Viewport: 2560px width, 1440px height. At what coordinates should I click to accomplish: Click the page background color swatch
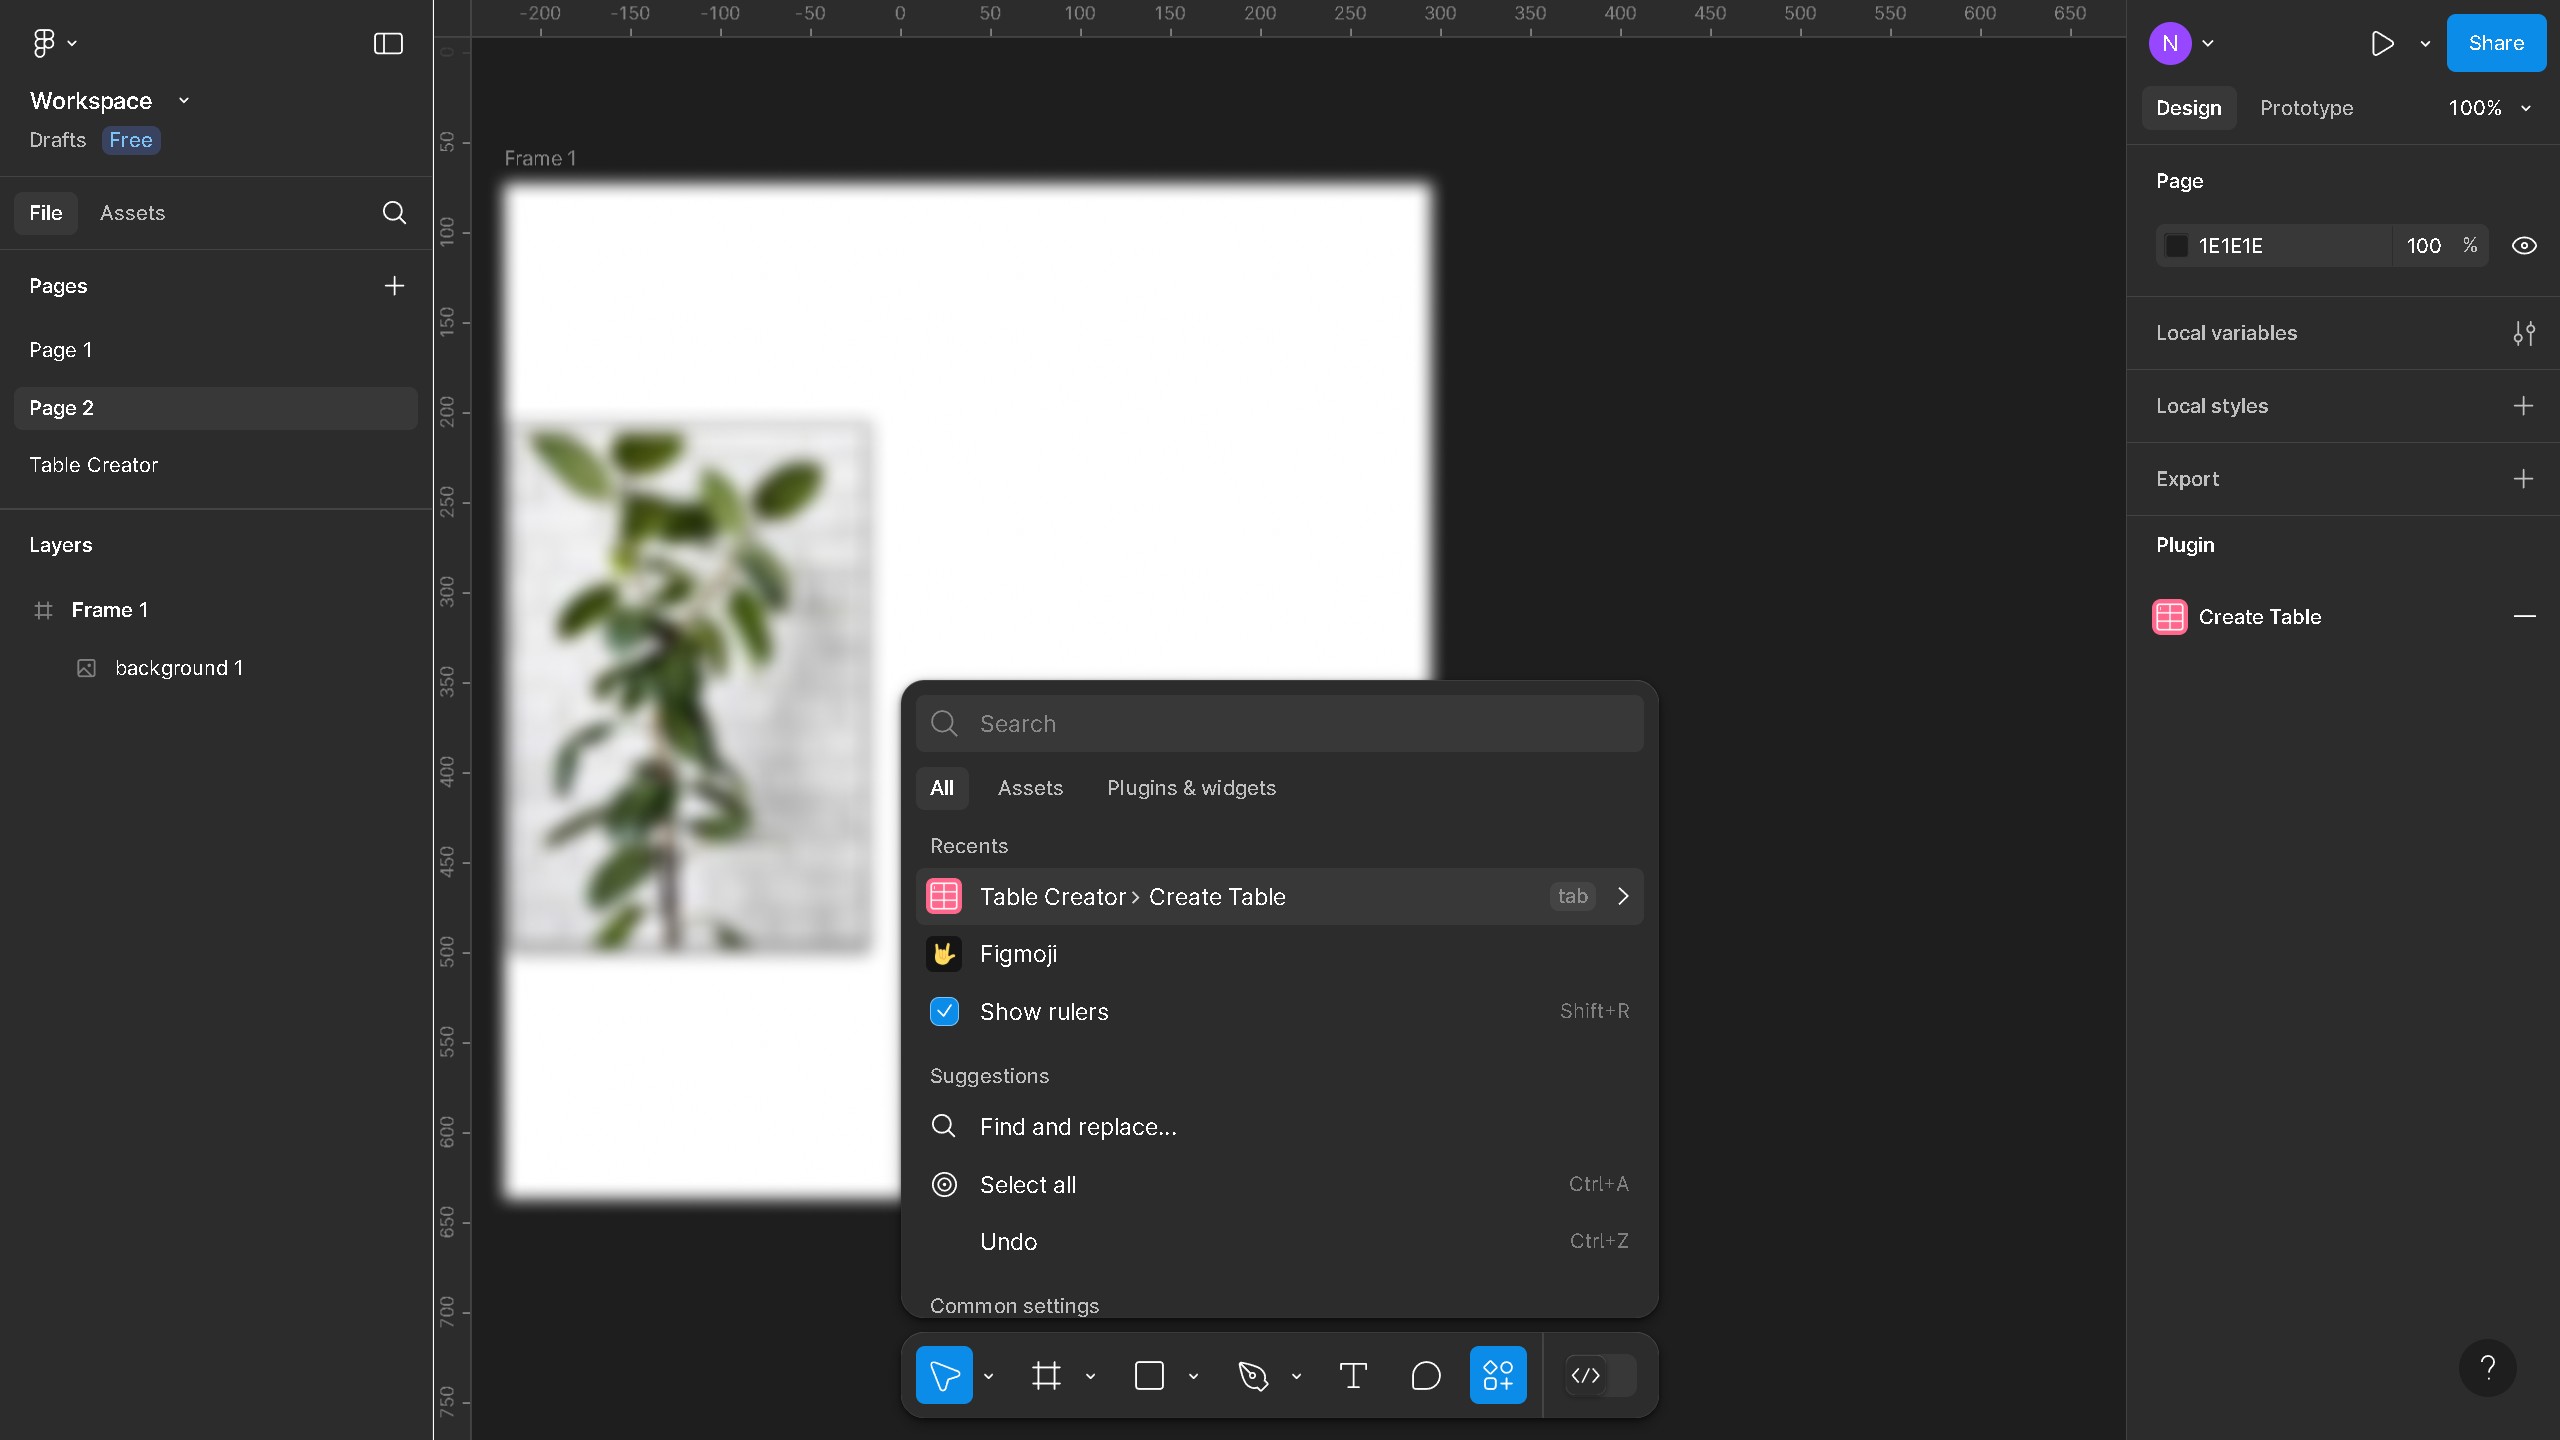tap(2177, 246)
